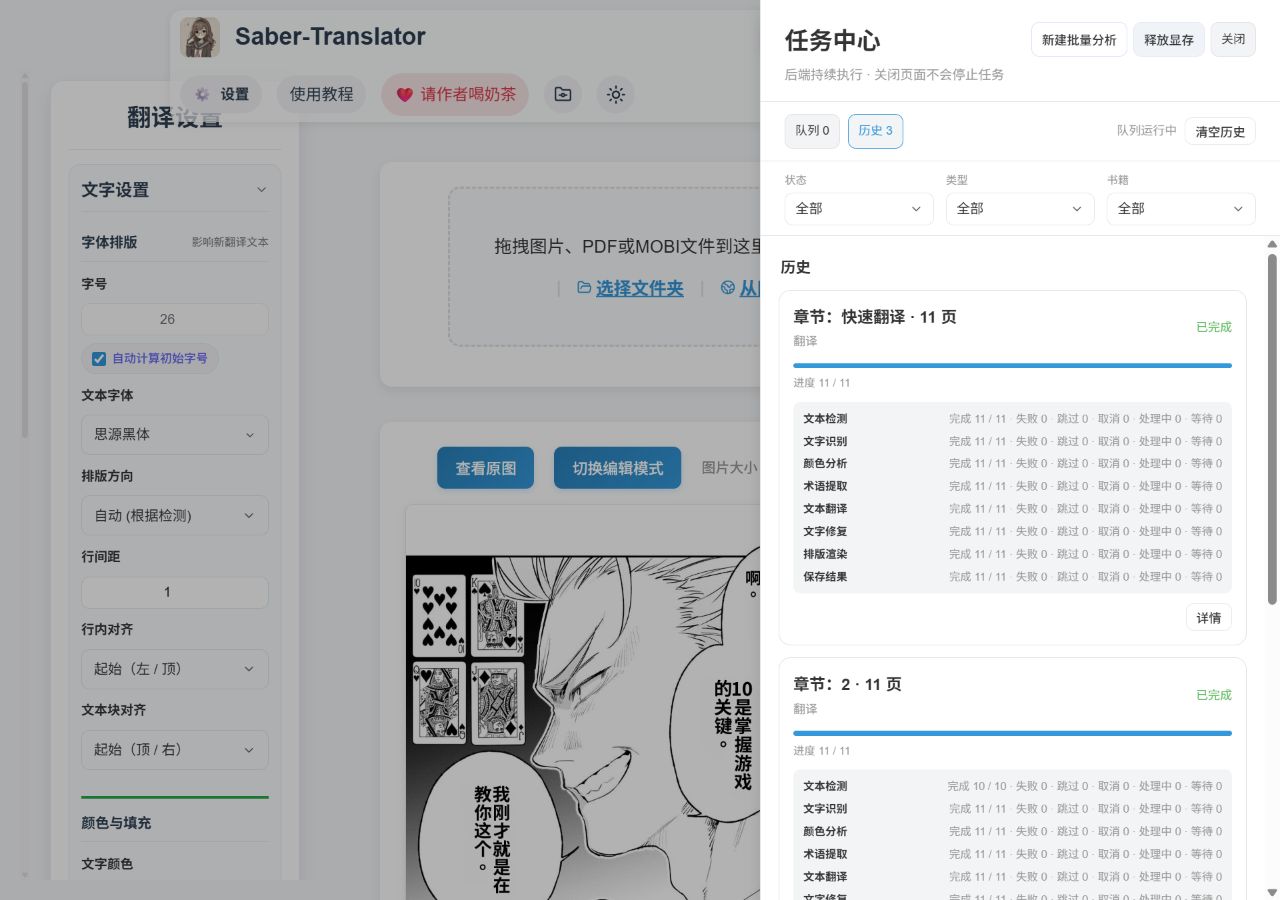
Task: Open the 文本字体 dropdown 思源黑体
Action: pos(175,434)
